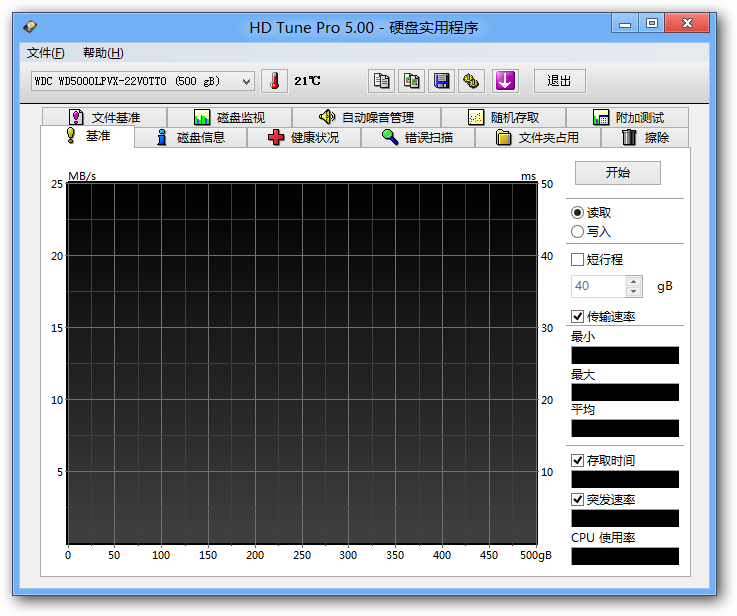The width and height of the screenshot is (737, 616).
Task: Click the 开始 button
Action: [x=617, y=173]
